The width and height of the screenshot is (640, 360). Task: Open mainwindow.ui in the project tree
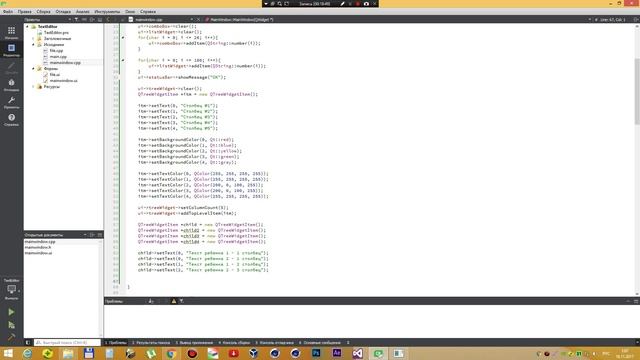pyautogui.click(x=63, y=80)
